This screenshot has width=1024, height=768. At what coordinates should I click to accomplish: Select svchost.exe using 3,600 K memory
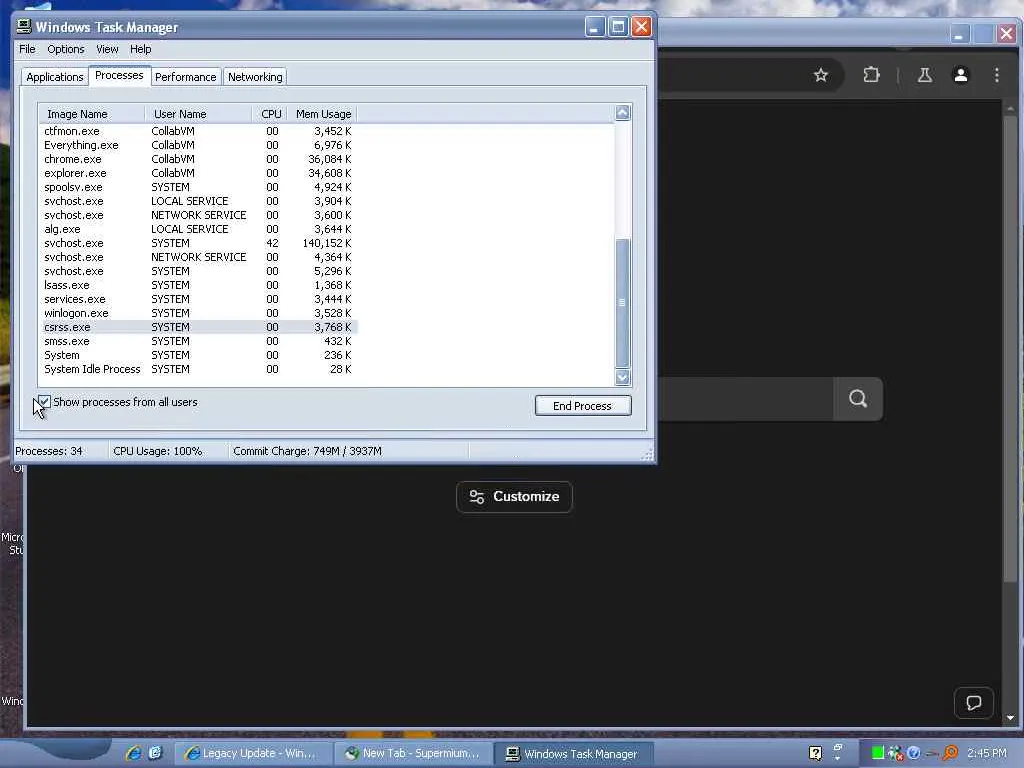198,216
